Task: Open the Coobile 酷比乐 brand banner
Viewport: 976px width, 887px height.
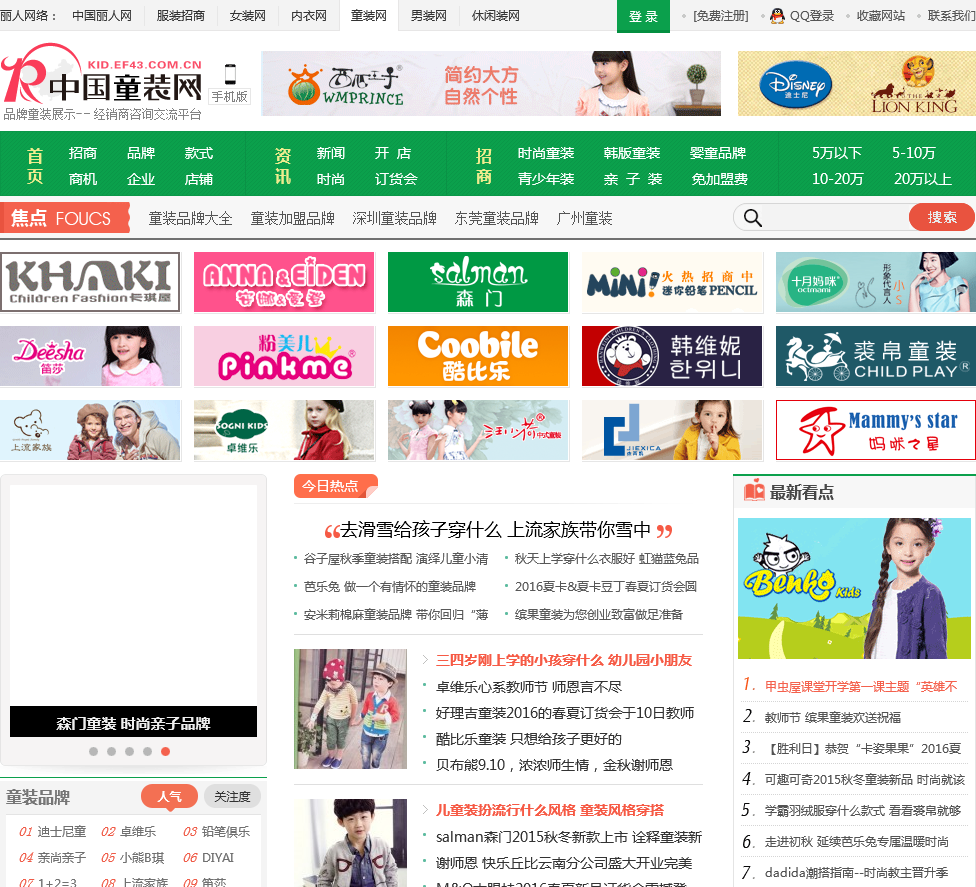Action: [478, 356]
